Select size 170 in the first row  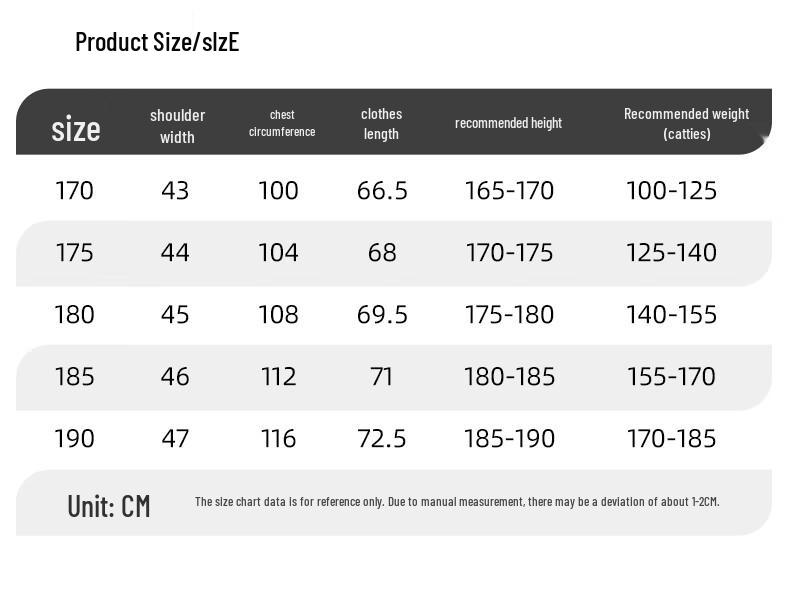(x=74, y=190)
